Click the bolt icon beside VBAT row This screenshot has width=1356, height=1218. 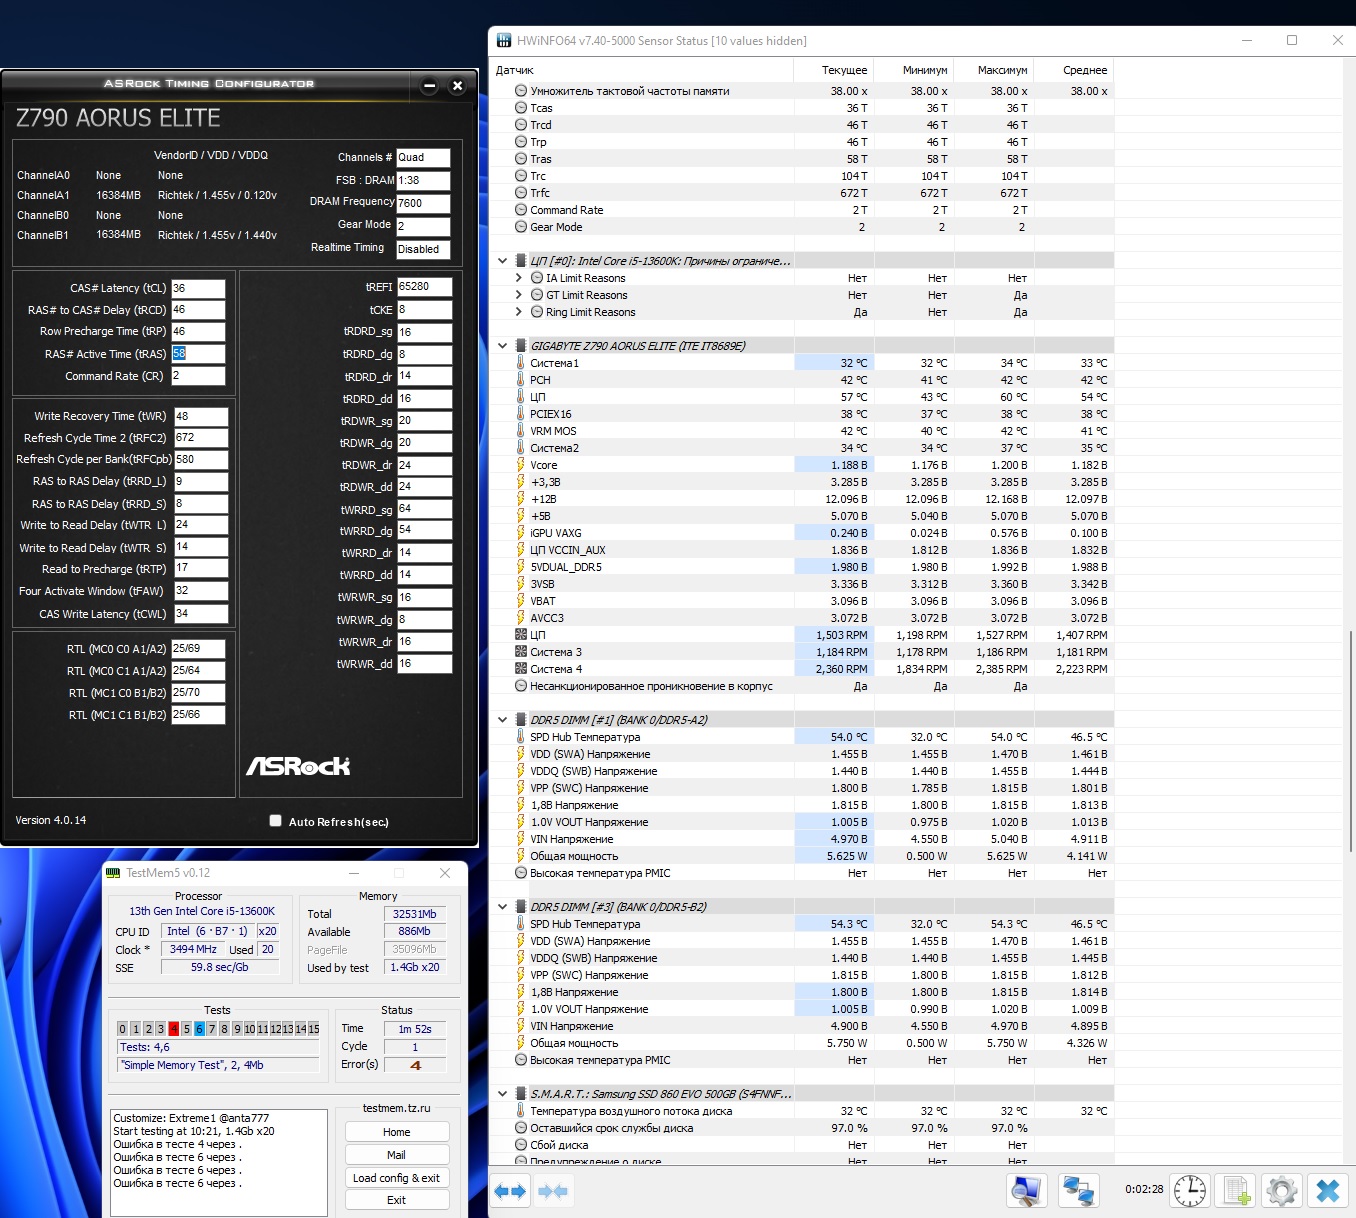(520, 601)
